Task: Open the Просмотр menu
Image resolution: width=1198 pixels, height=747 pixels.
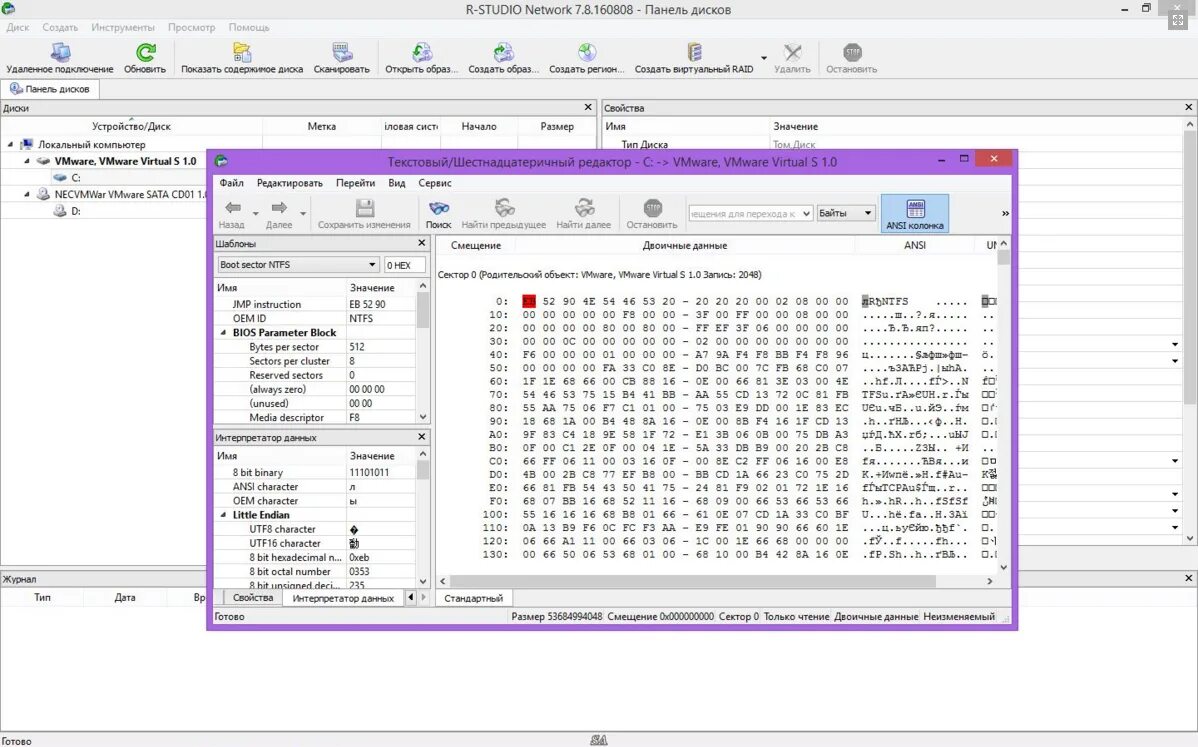Action: [x=192, y=27]
